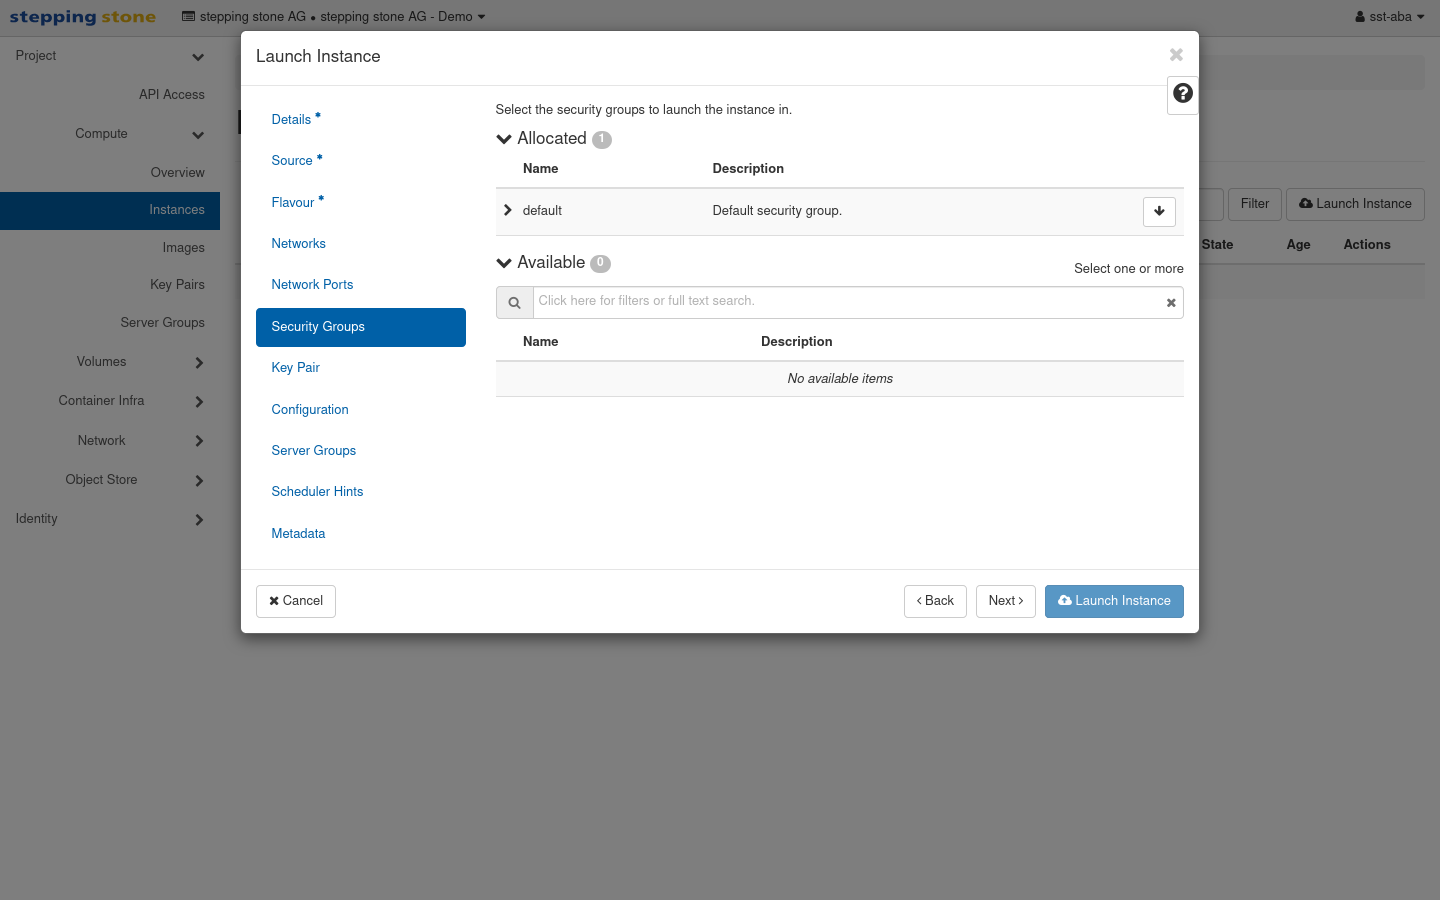1440x900 pixels.
Task: Collapse the Available section
Action: click(x=504, y=263)
